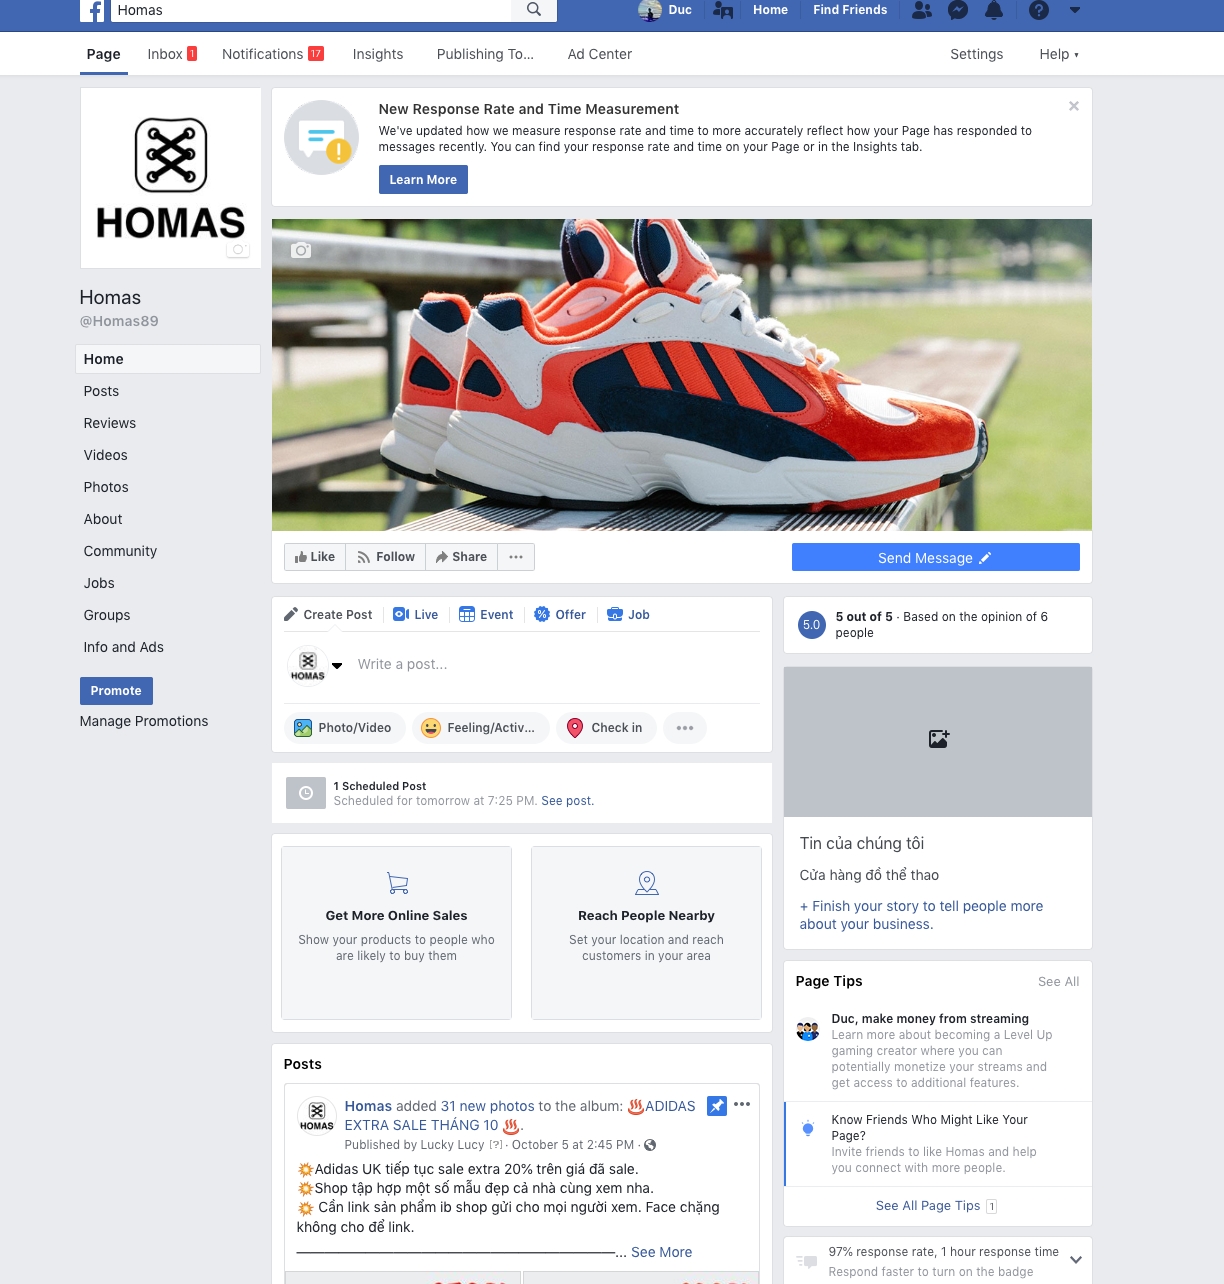Click the Share button
1224x1284 pixels.
(x=461, y=557)
